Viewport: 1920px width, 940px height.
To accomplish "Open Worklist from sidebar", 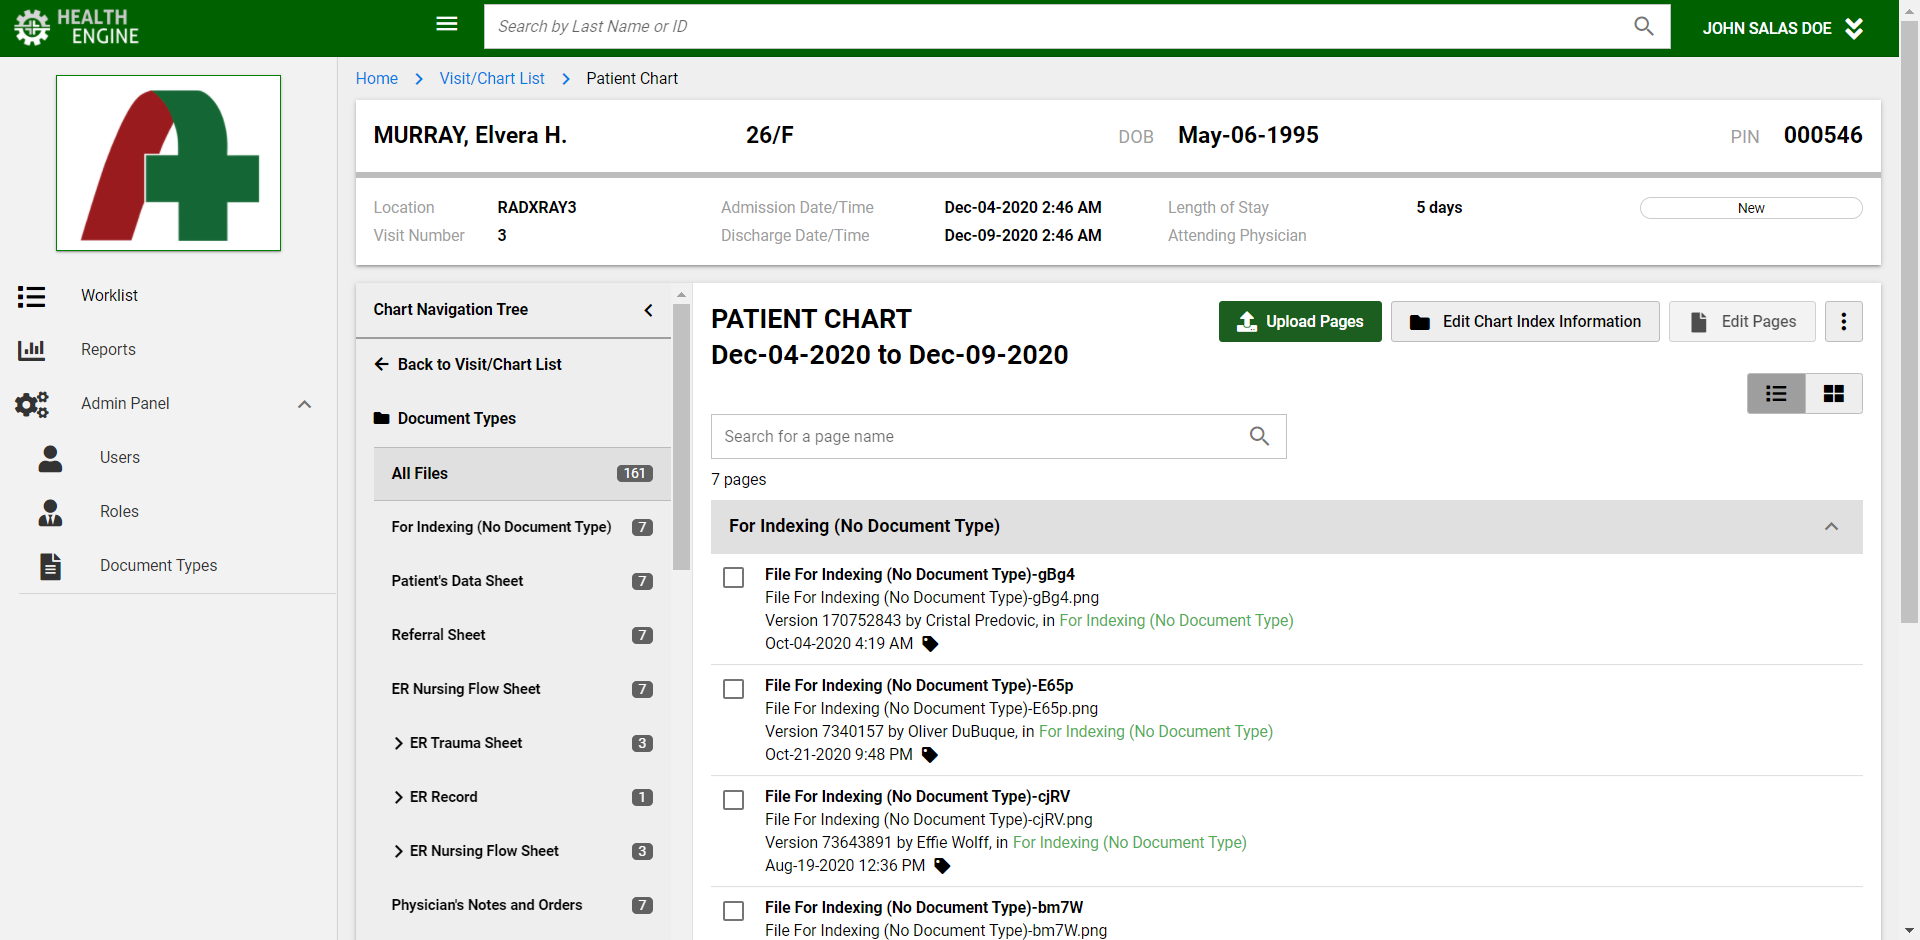I will pos(109,296).
